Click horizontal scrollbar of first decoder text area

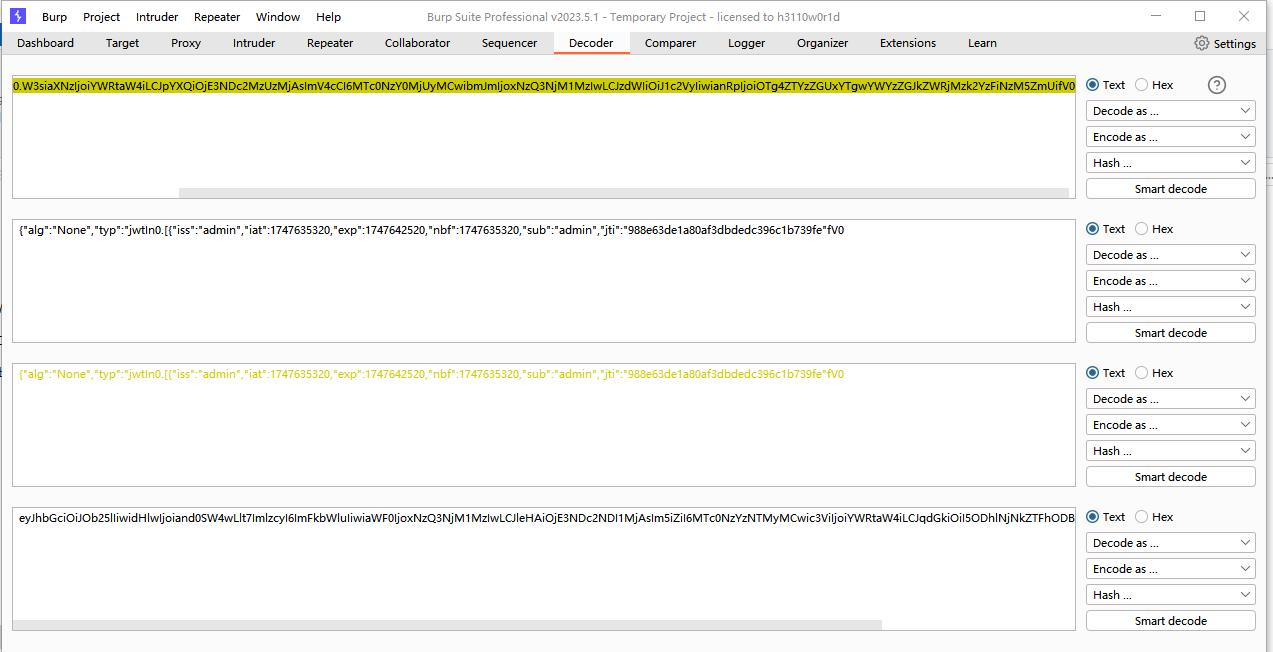pos(623,192)
